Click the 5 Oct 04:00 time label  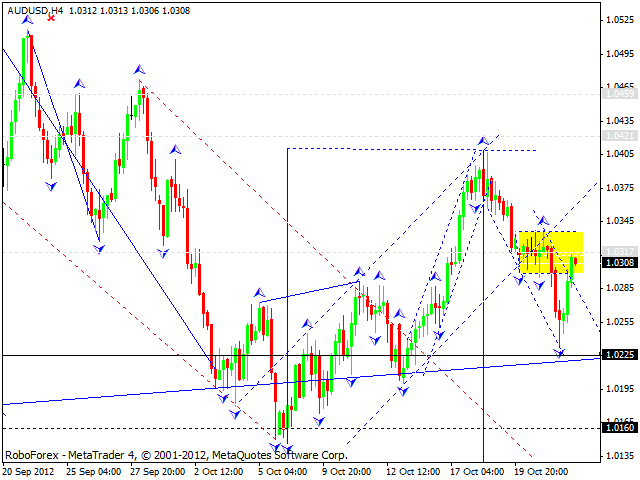pos(282,471)
